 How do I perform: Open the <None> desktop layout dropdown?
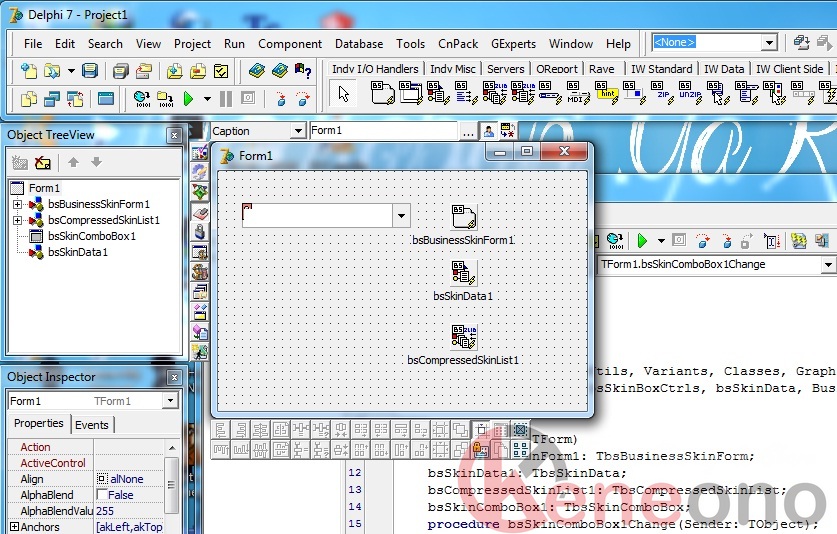click(769, 42)
